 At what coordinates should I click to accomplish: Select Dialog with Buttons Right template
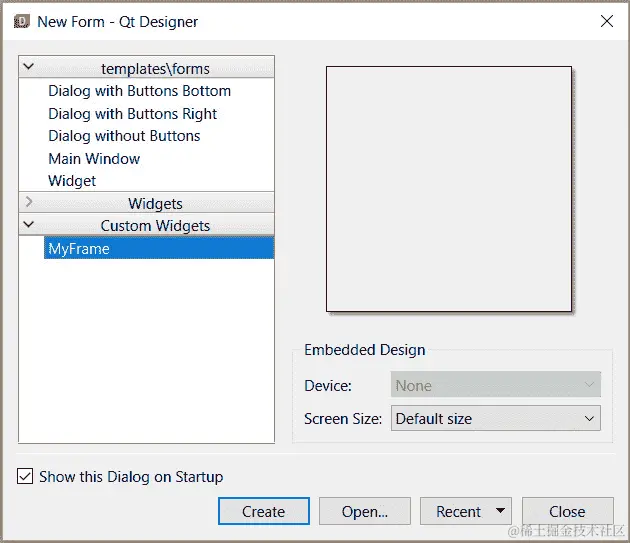[x=133, y=114]
